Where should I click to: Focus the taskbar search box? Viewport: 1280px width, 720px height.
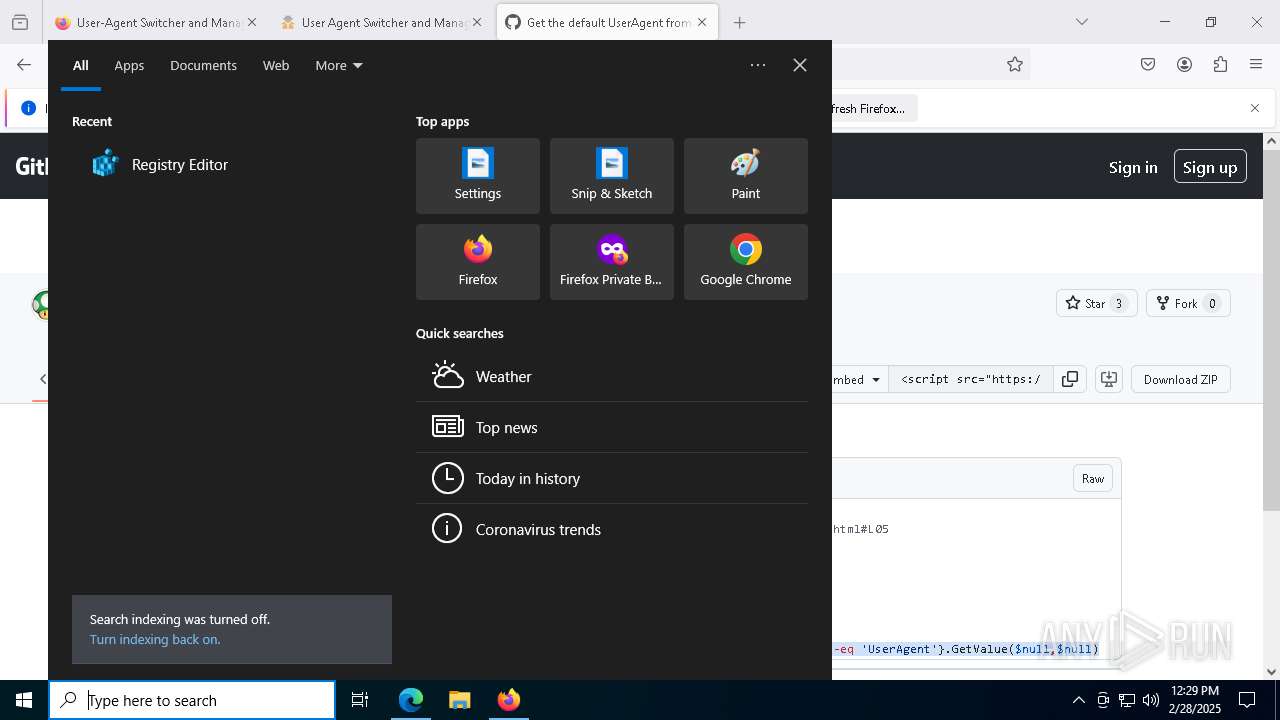pyautogui.click(x=192, y=700)
